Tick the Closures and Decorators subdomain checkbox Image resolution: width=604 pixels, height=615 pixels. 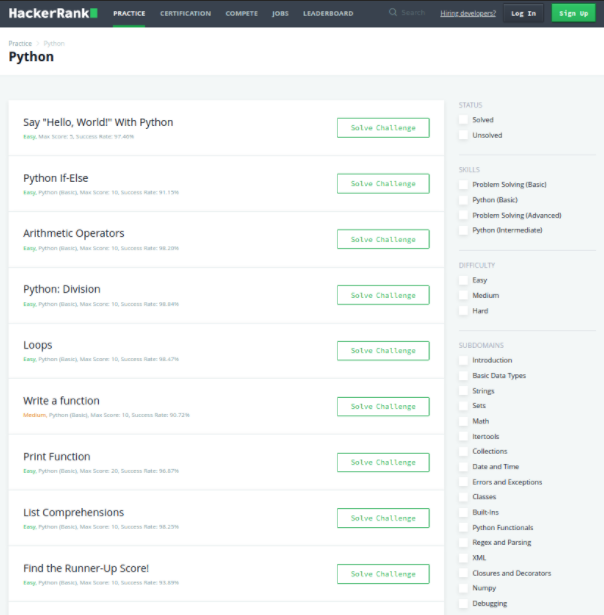[464, 573]
